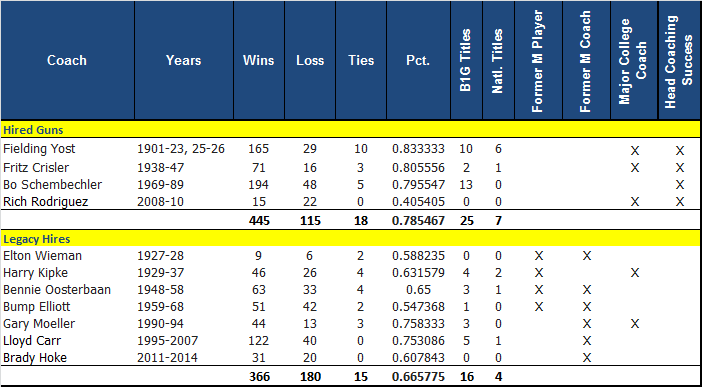This screenshot has width=702, height=387.
Task: Click the Major College Coach header
Action: coord(634,60)
